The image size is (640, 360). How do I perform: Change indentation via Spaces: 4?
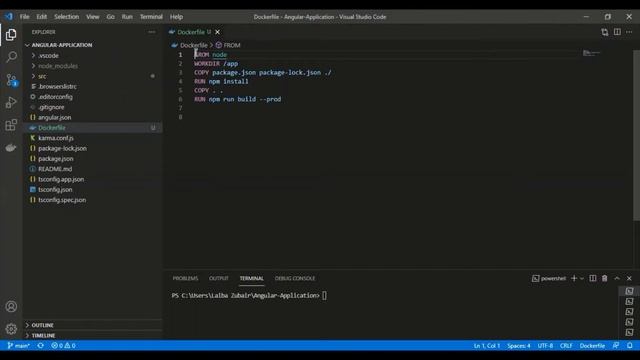(x=519, y=346)
